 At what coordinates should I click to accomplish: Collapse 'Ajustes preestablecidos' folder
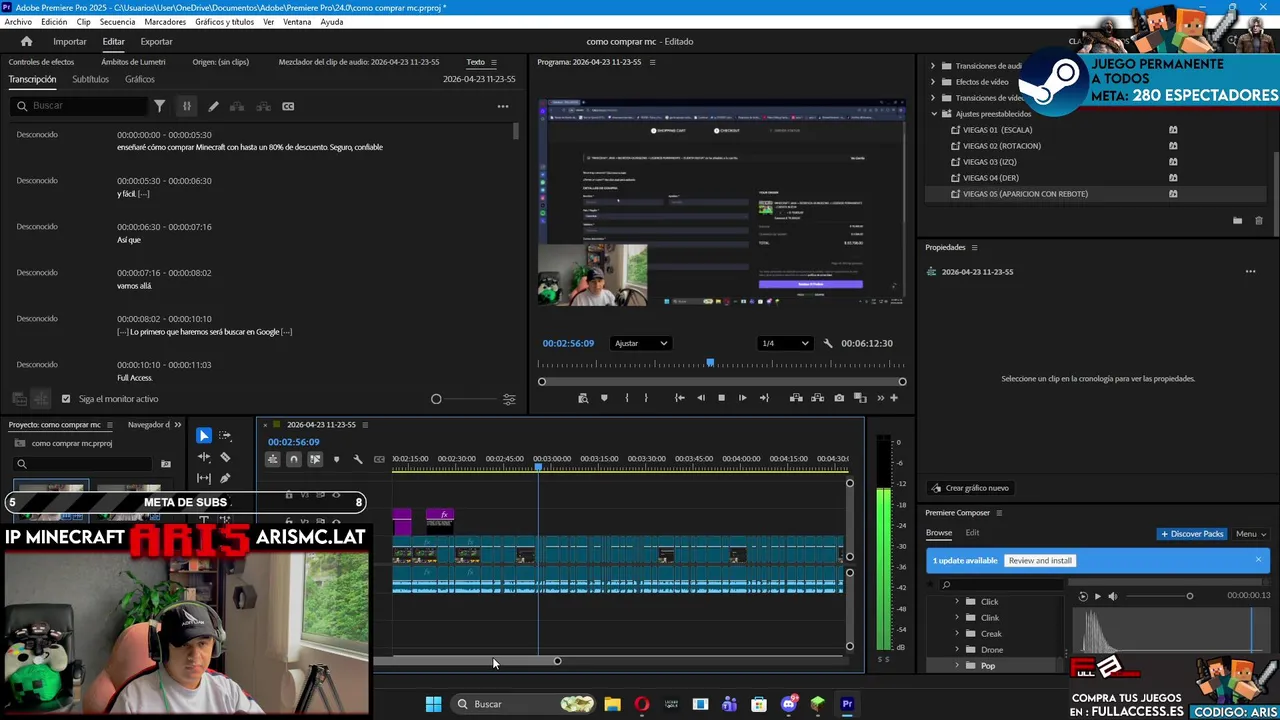[934, 114]
